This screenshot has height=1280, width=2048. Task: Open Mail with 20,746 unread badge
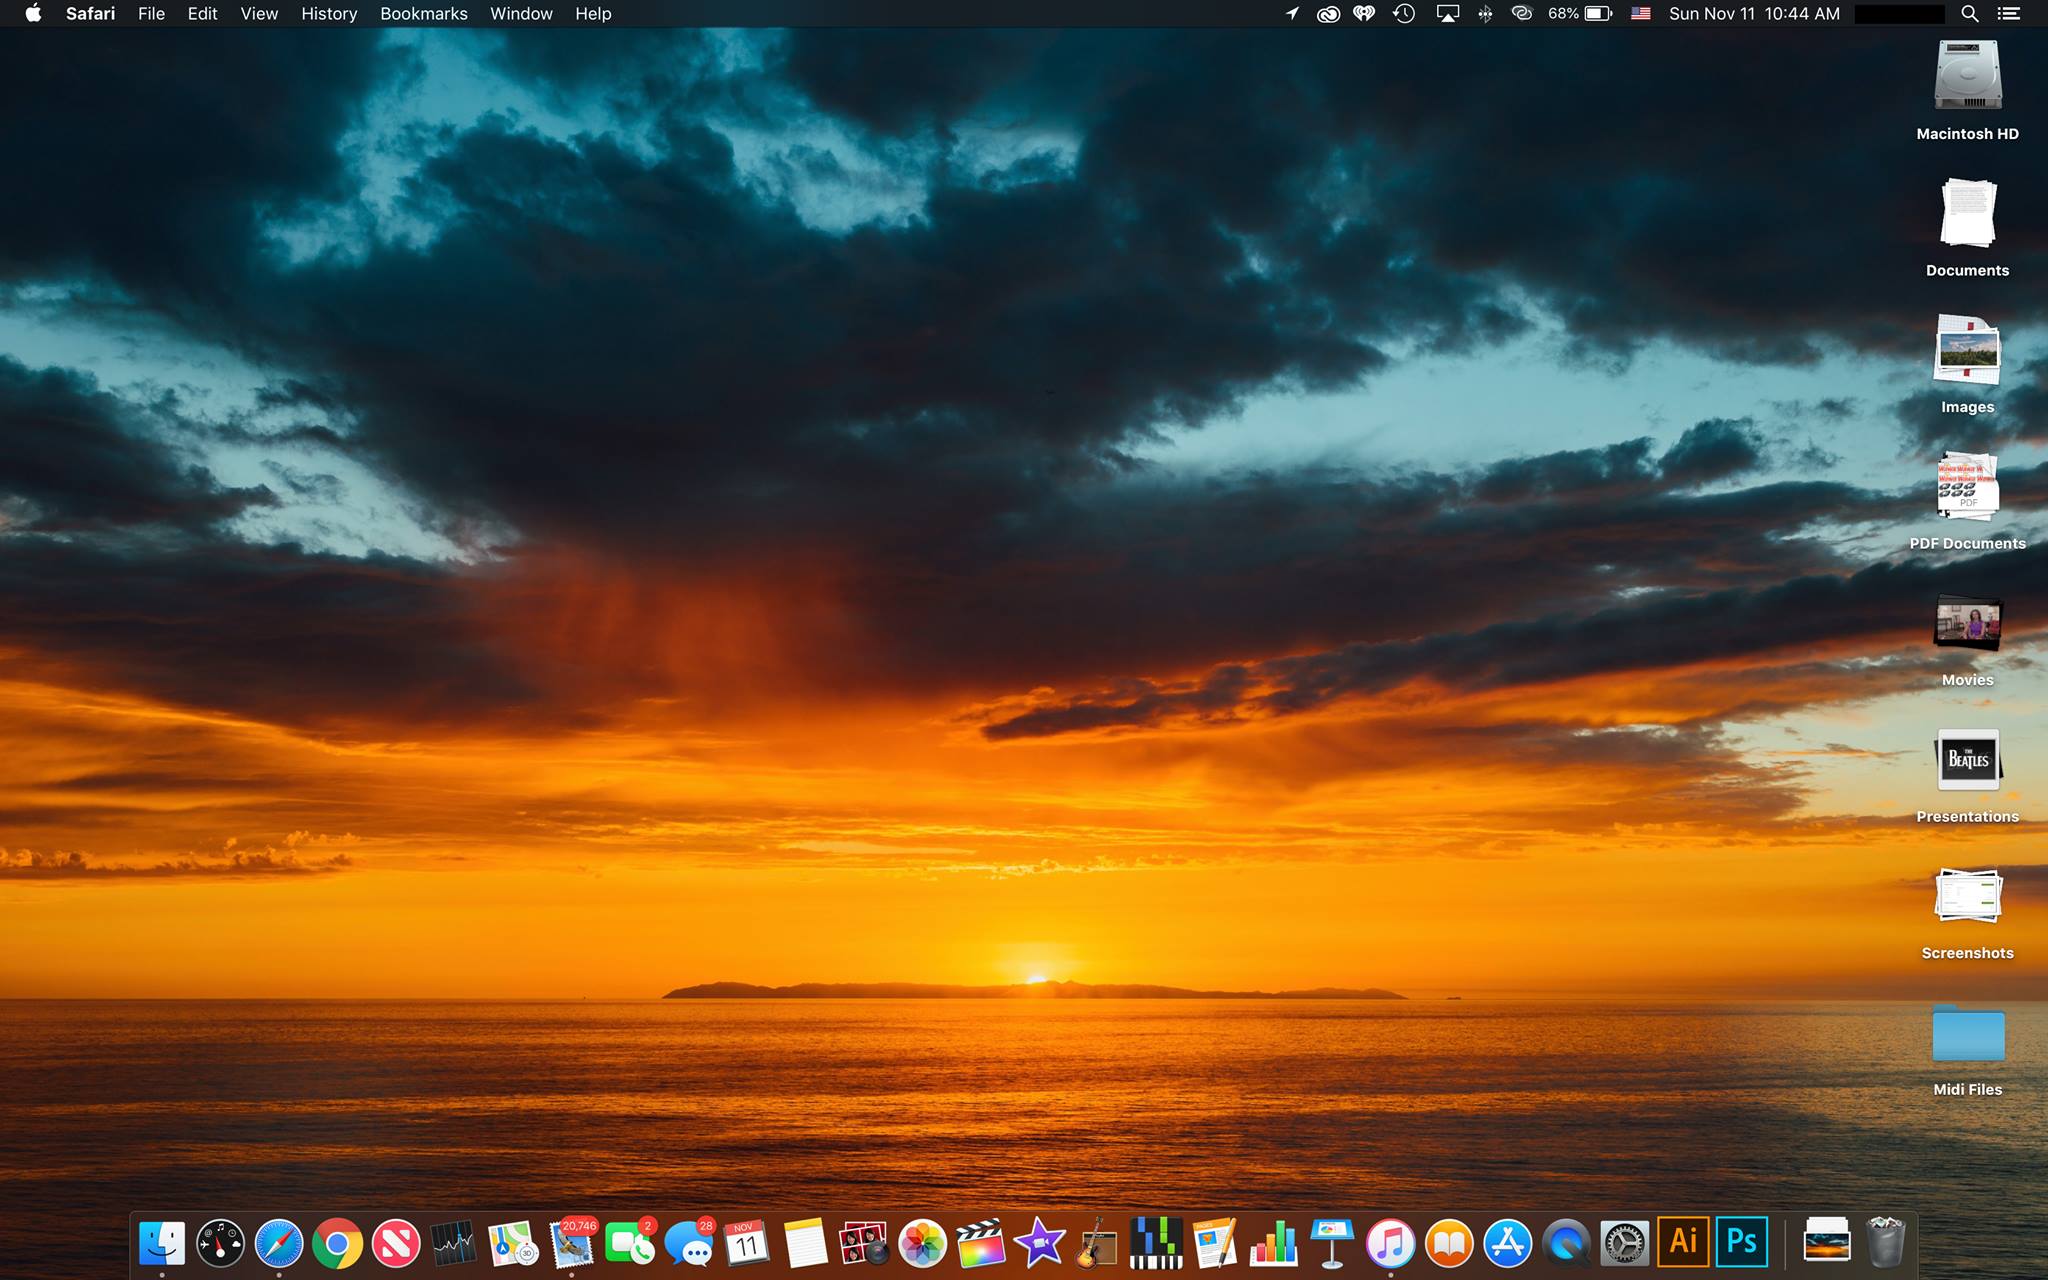[x=572, y=1244]
